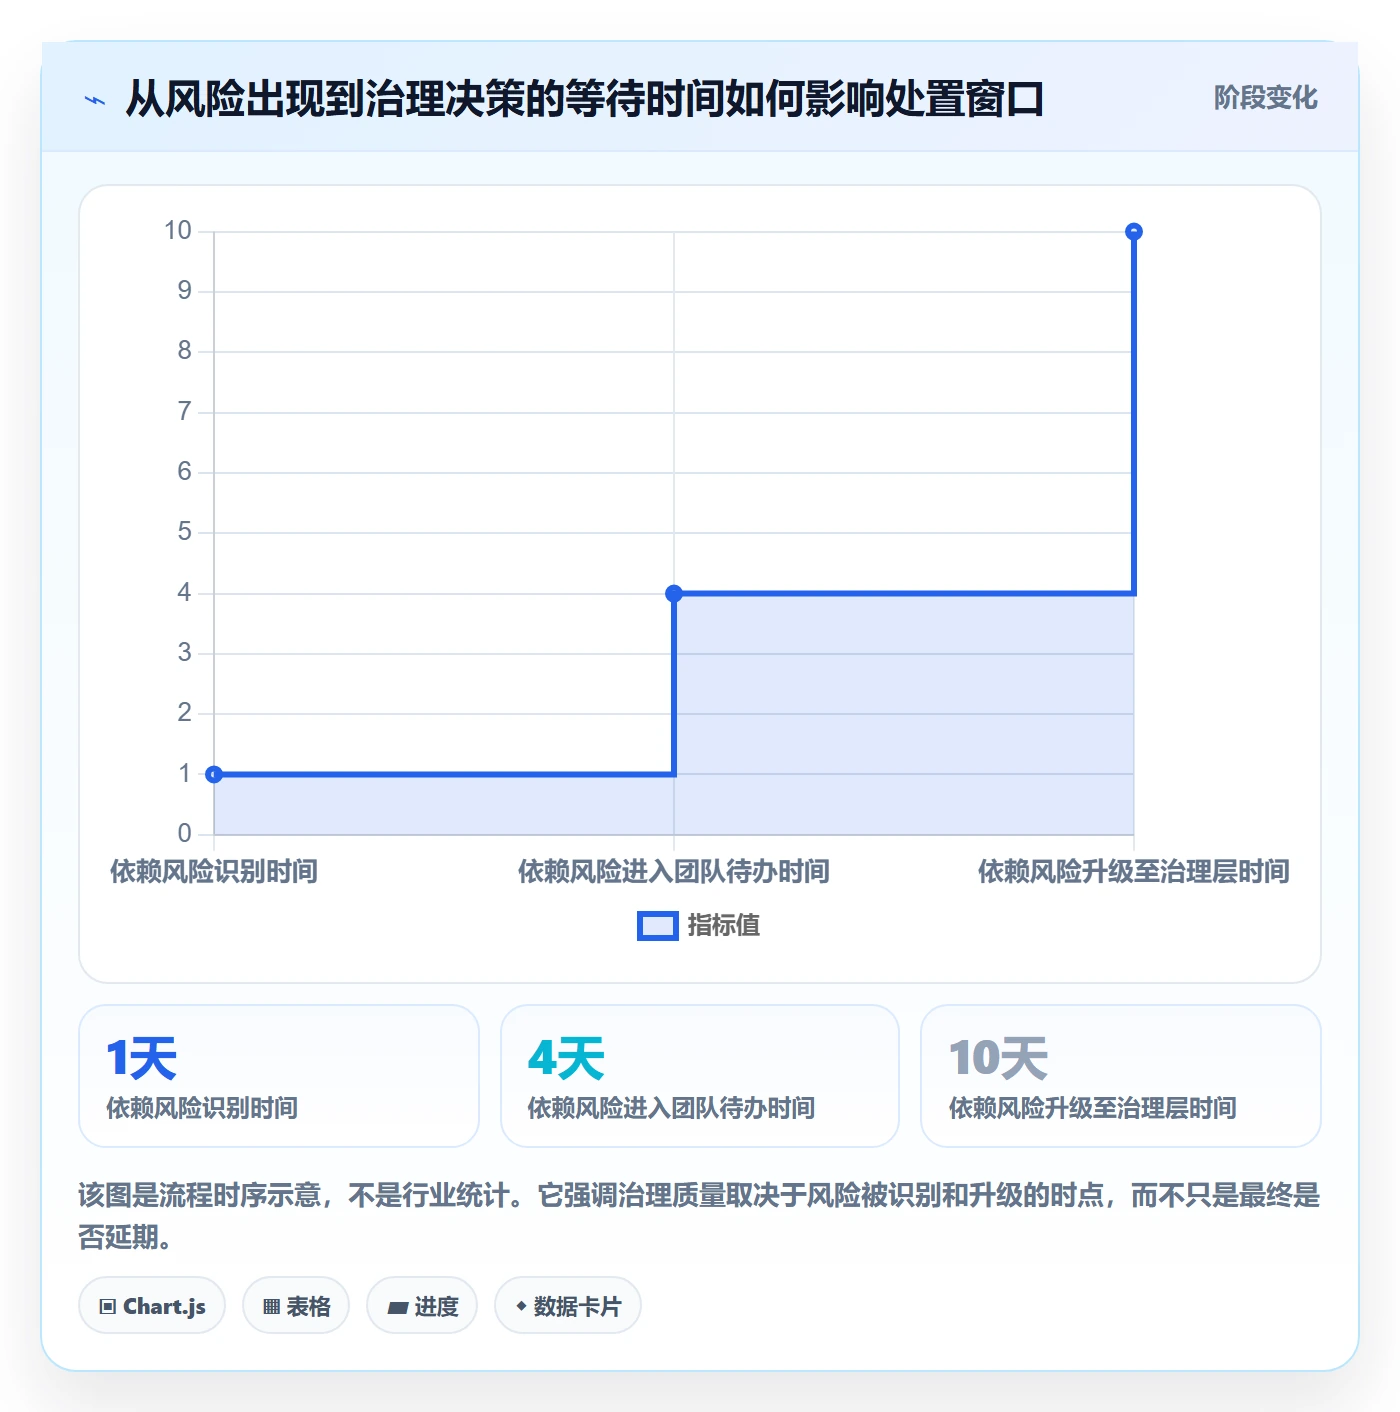Click the bar icon in 进度 tag
Viewport: 1400px width, 1412px height.
pos(397,1307)
